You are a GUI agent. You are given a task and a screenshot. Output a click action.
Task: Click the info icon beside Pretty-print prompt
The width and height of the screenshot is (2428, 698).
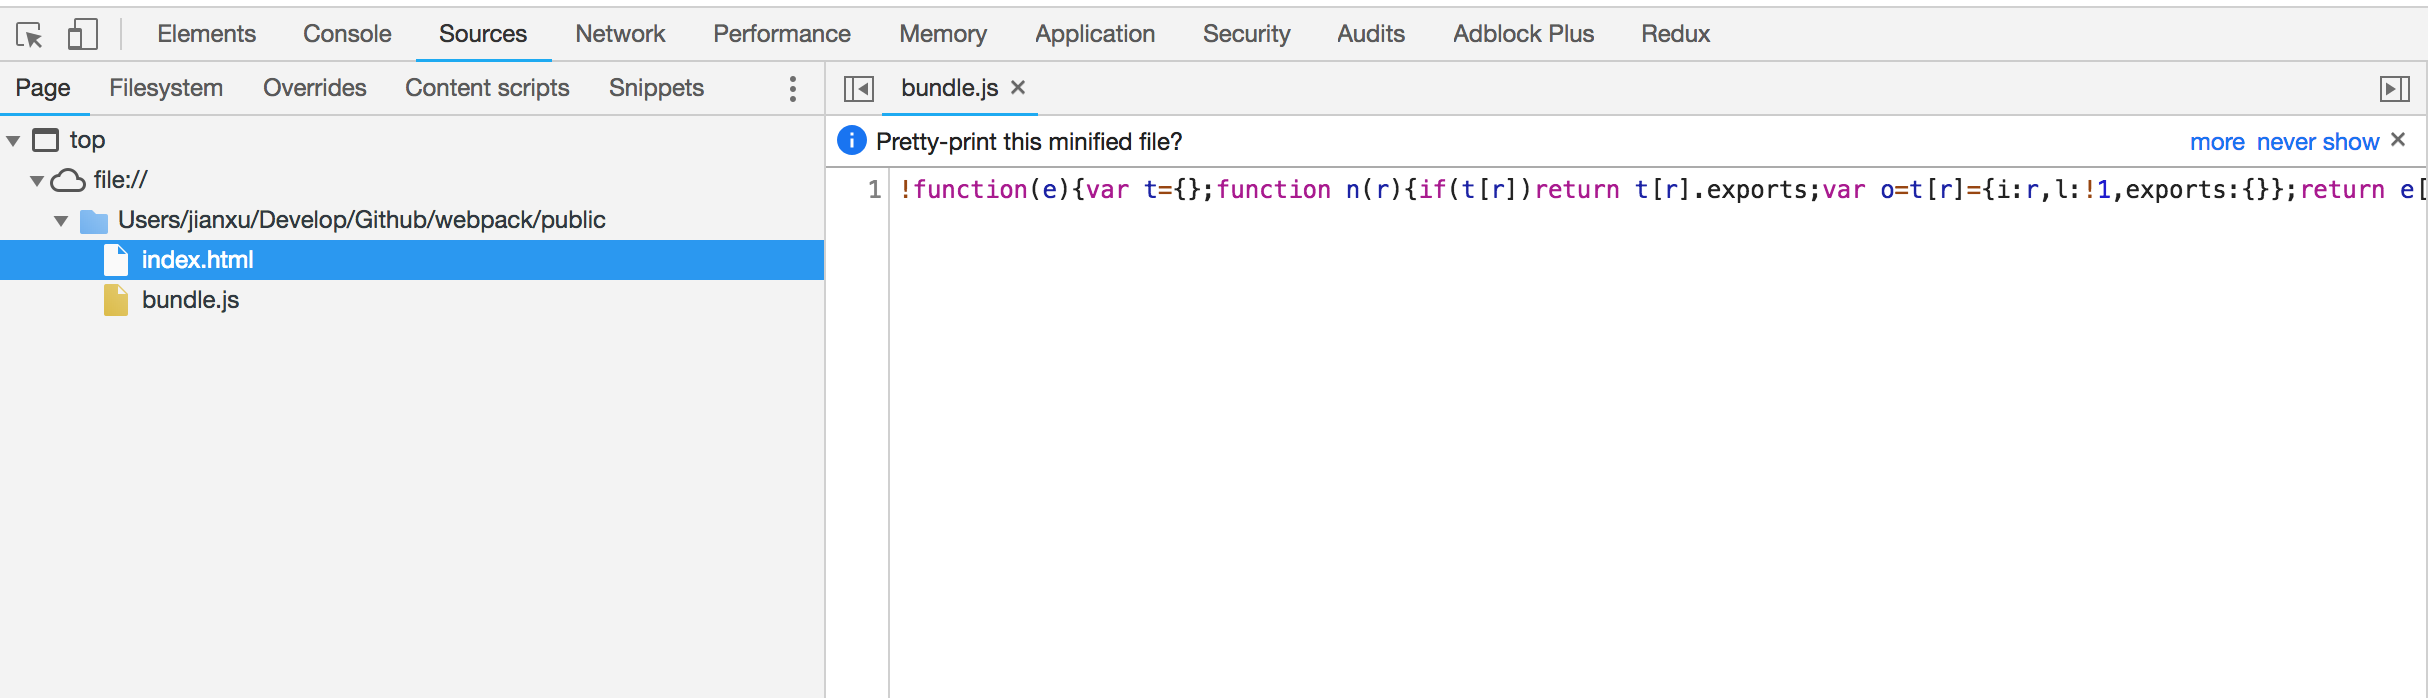[852, 141]
